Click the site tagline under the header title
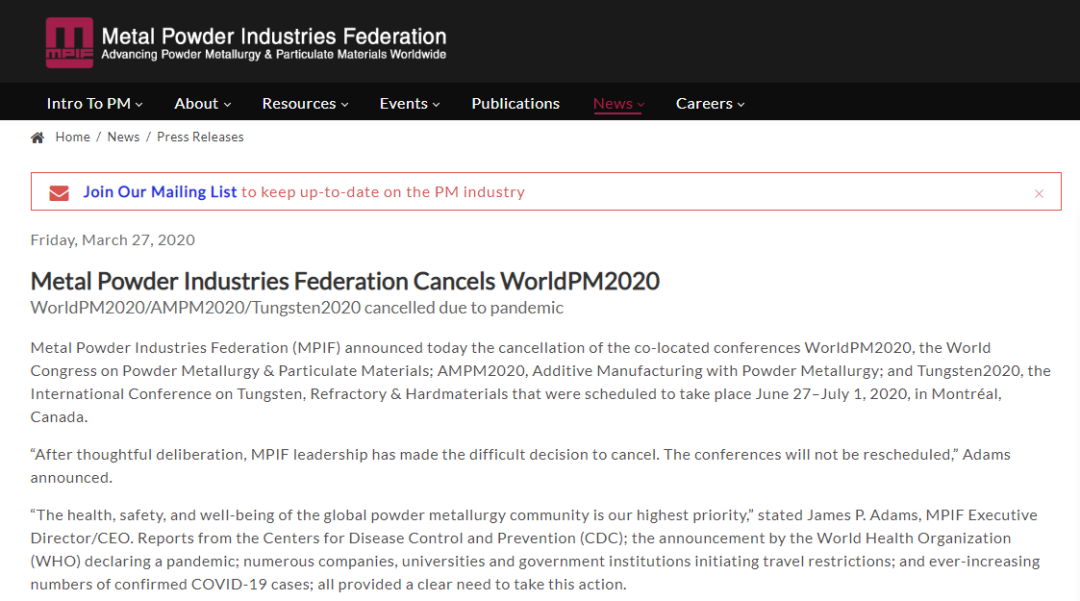The height and width of the screenshot is (601, 1080). [274, 55]
